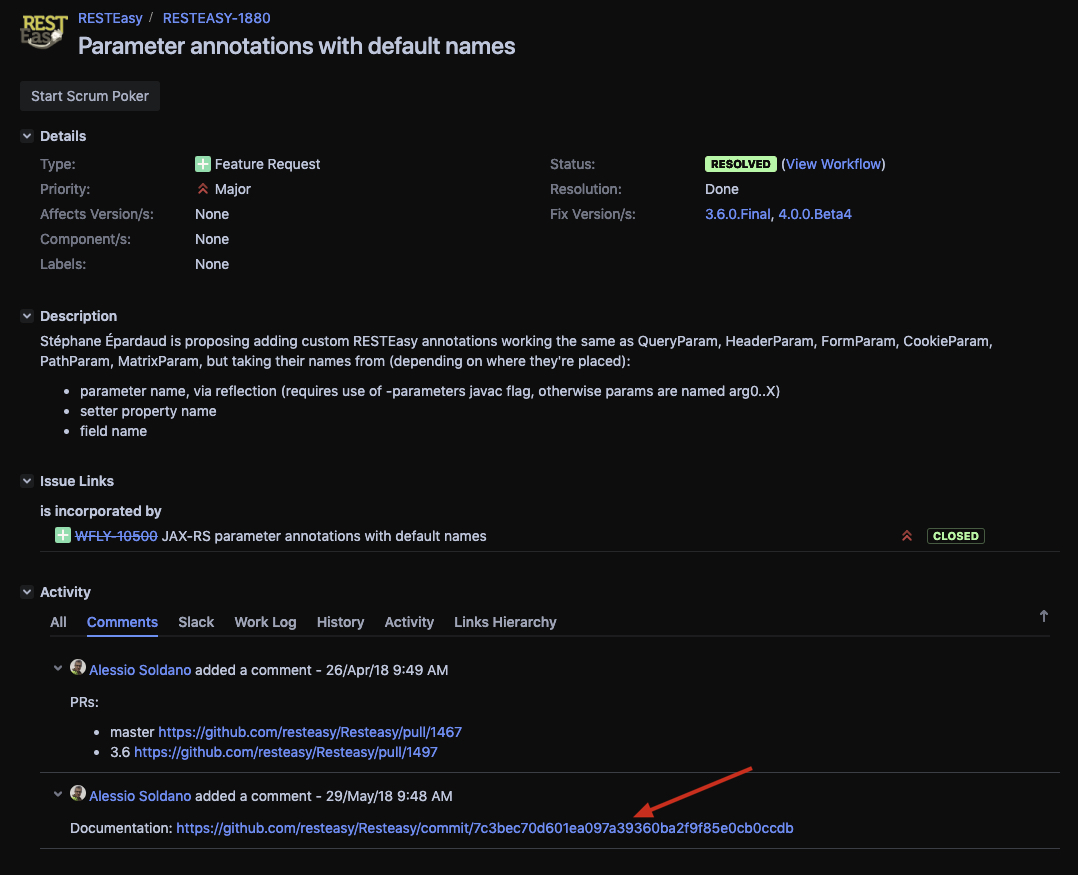Collapse the 26/Apr/18 comment

[58, 668]
